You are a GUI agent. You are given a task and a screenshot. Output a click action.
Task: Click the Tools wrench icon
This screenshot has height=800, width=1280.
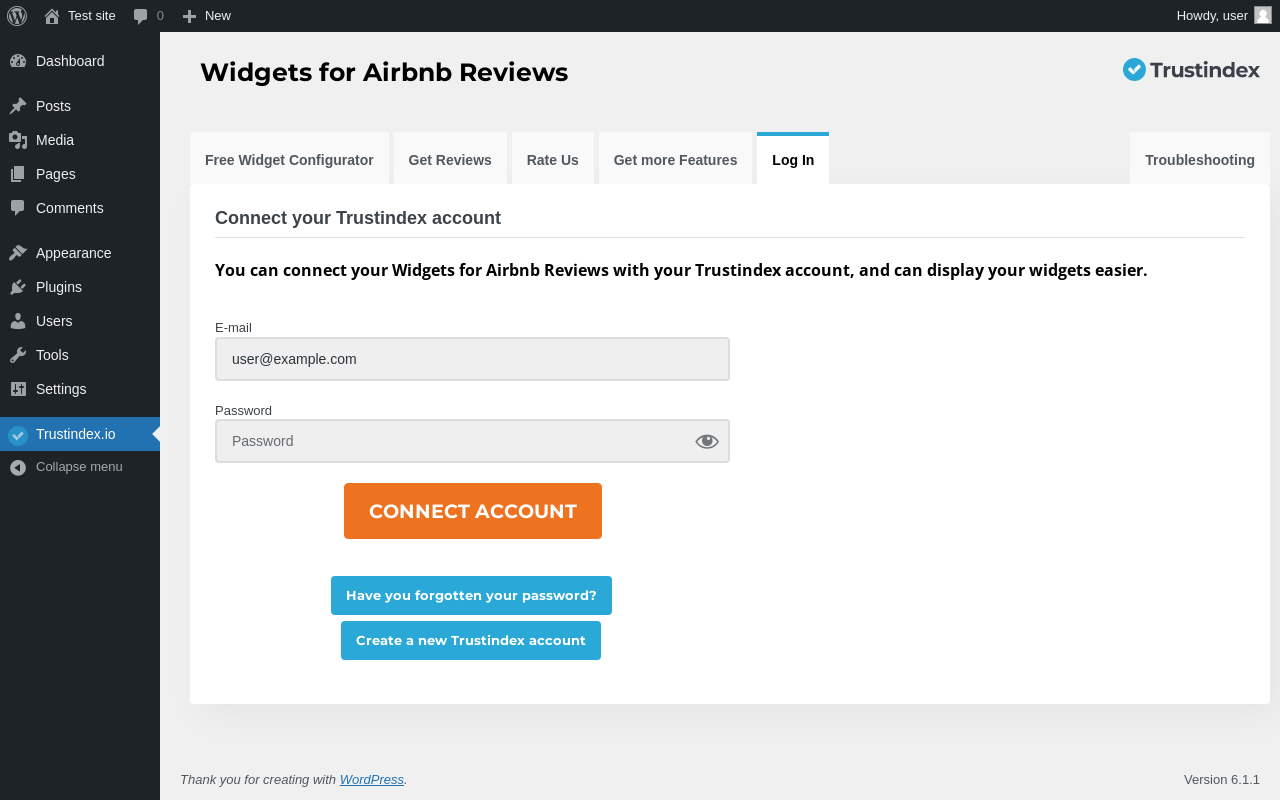[x=18, y=355]
